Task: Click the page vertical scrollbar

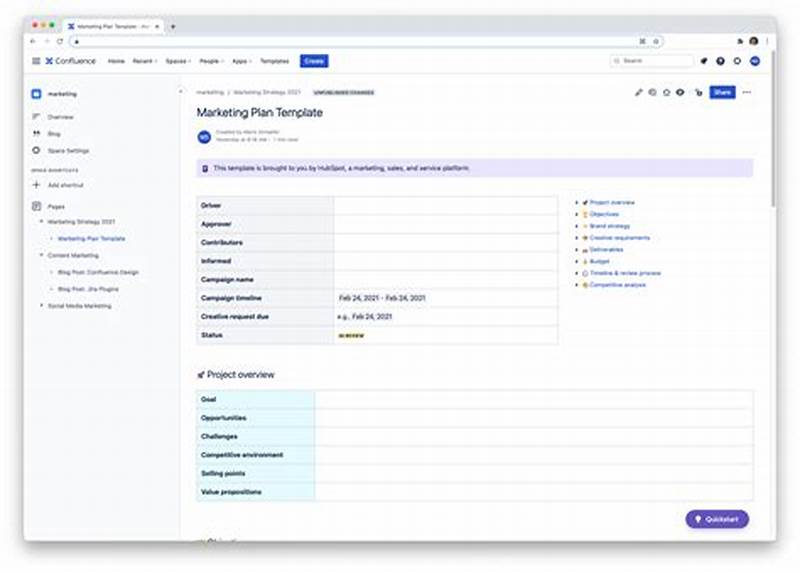Action: tap(773, 129)
